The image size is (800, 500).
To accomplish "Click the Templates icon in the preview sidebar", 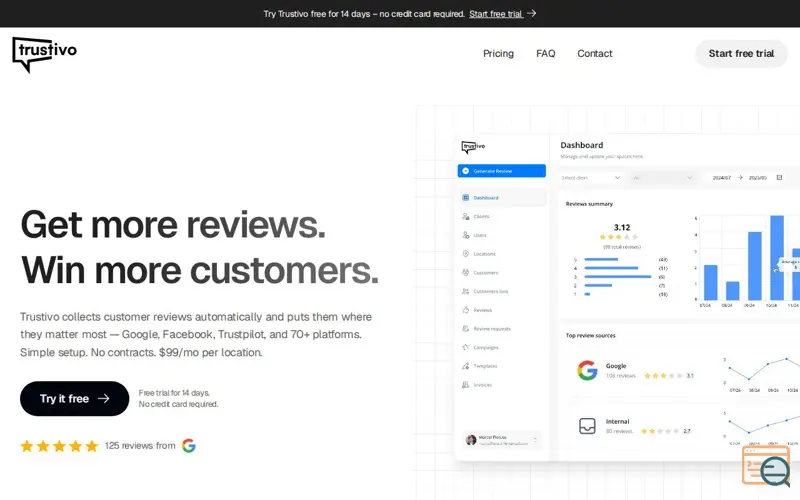I will pyautogui.click(x=465, y=366).
